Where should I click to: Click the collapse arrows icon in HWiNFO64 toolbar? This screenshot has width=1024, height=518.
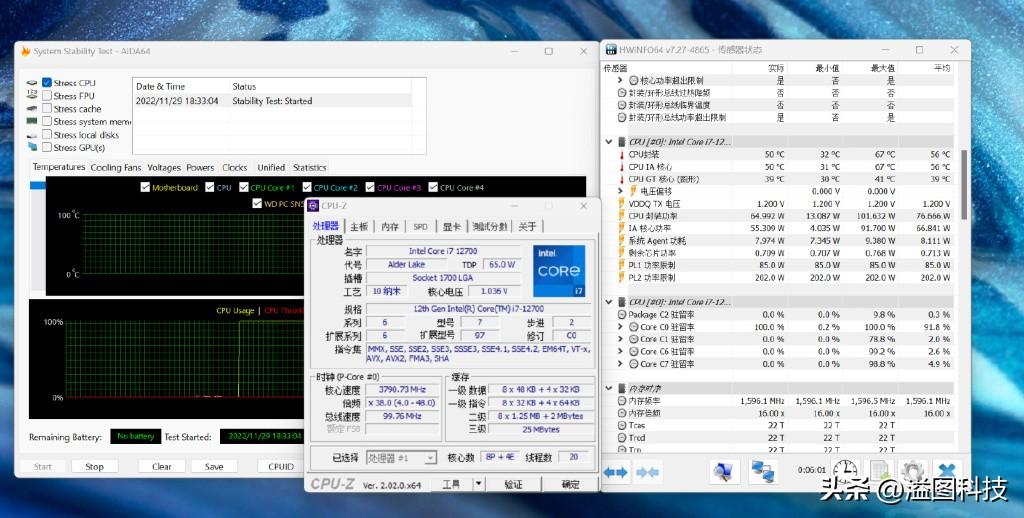(x=647, y=472)
